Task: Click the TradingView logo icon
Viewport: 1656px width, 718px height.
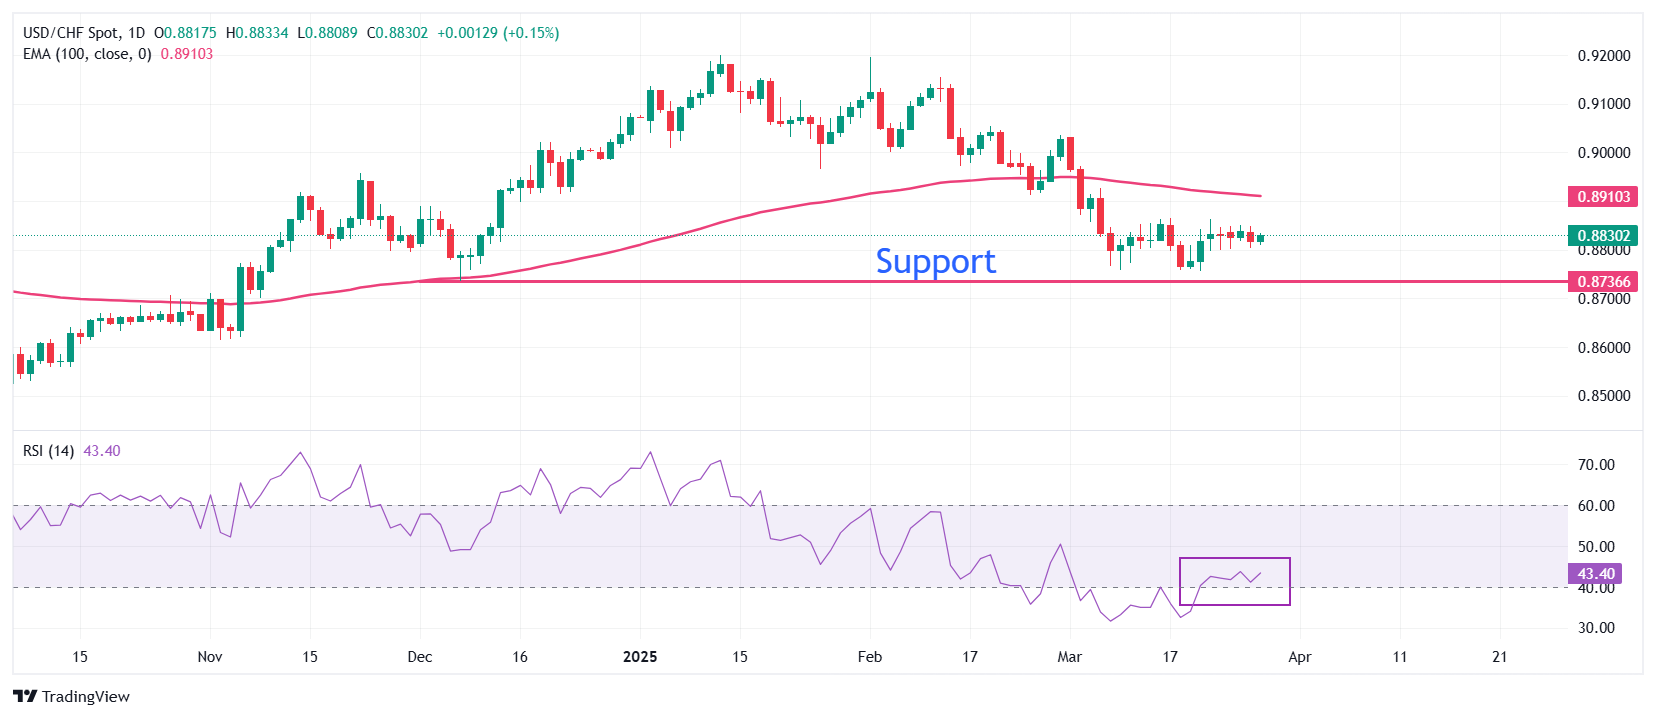Action: point(25,696)
